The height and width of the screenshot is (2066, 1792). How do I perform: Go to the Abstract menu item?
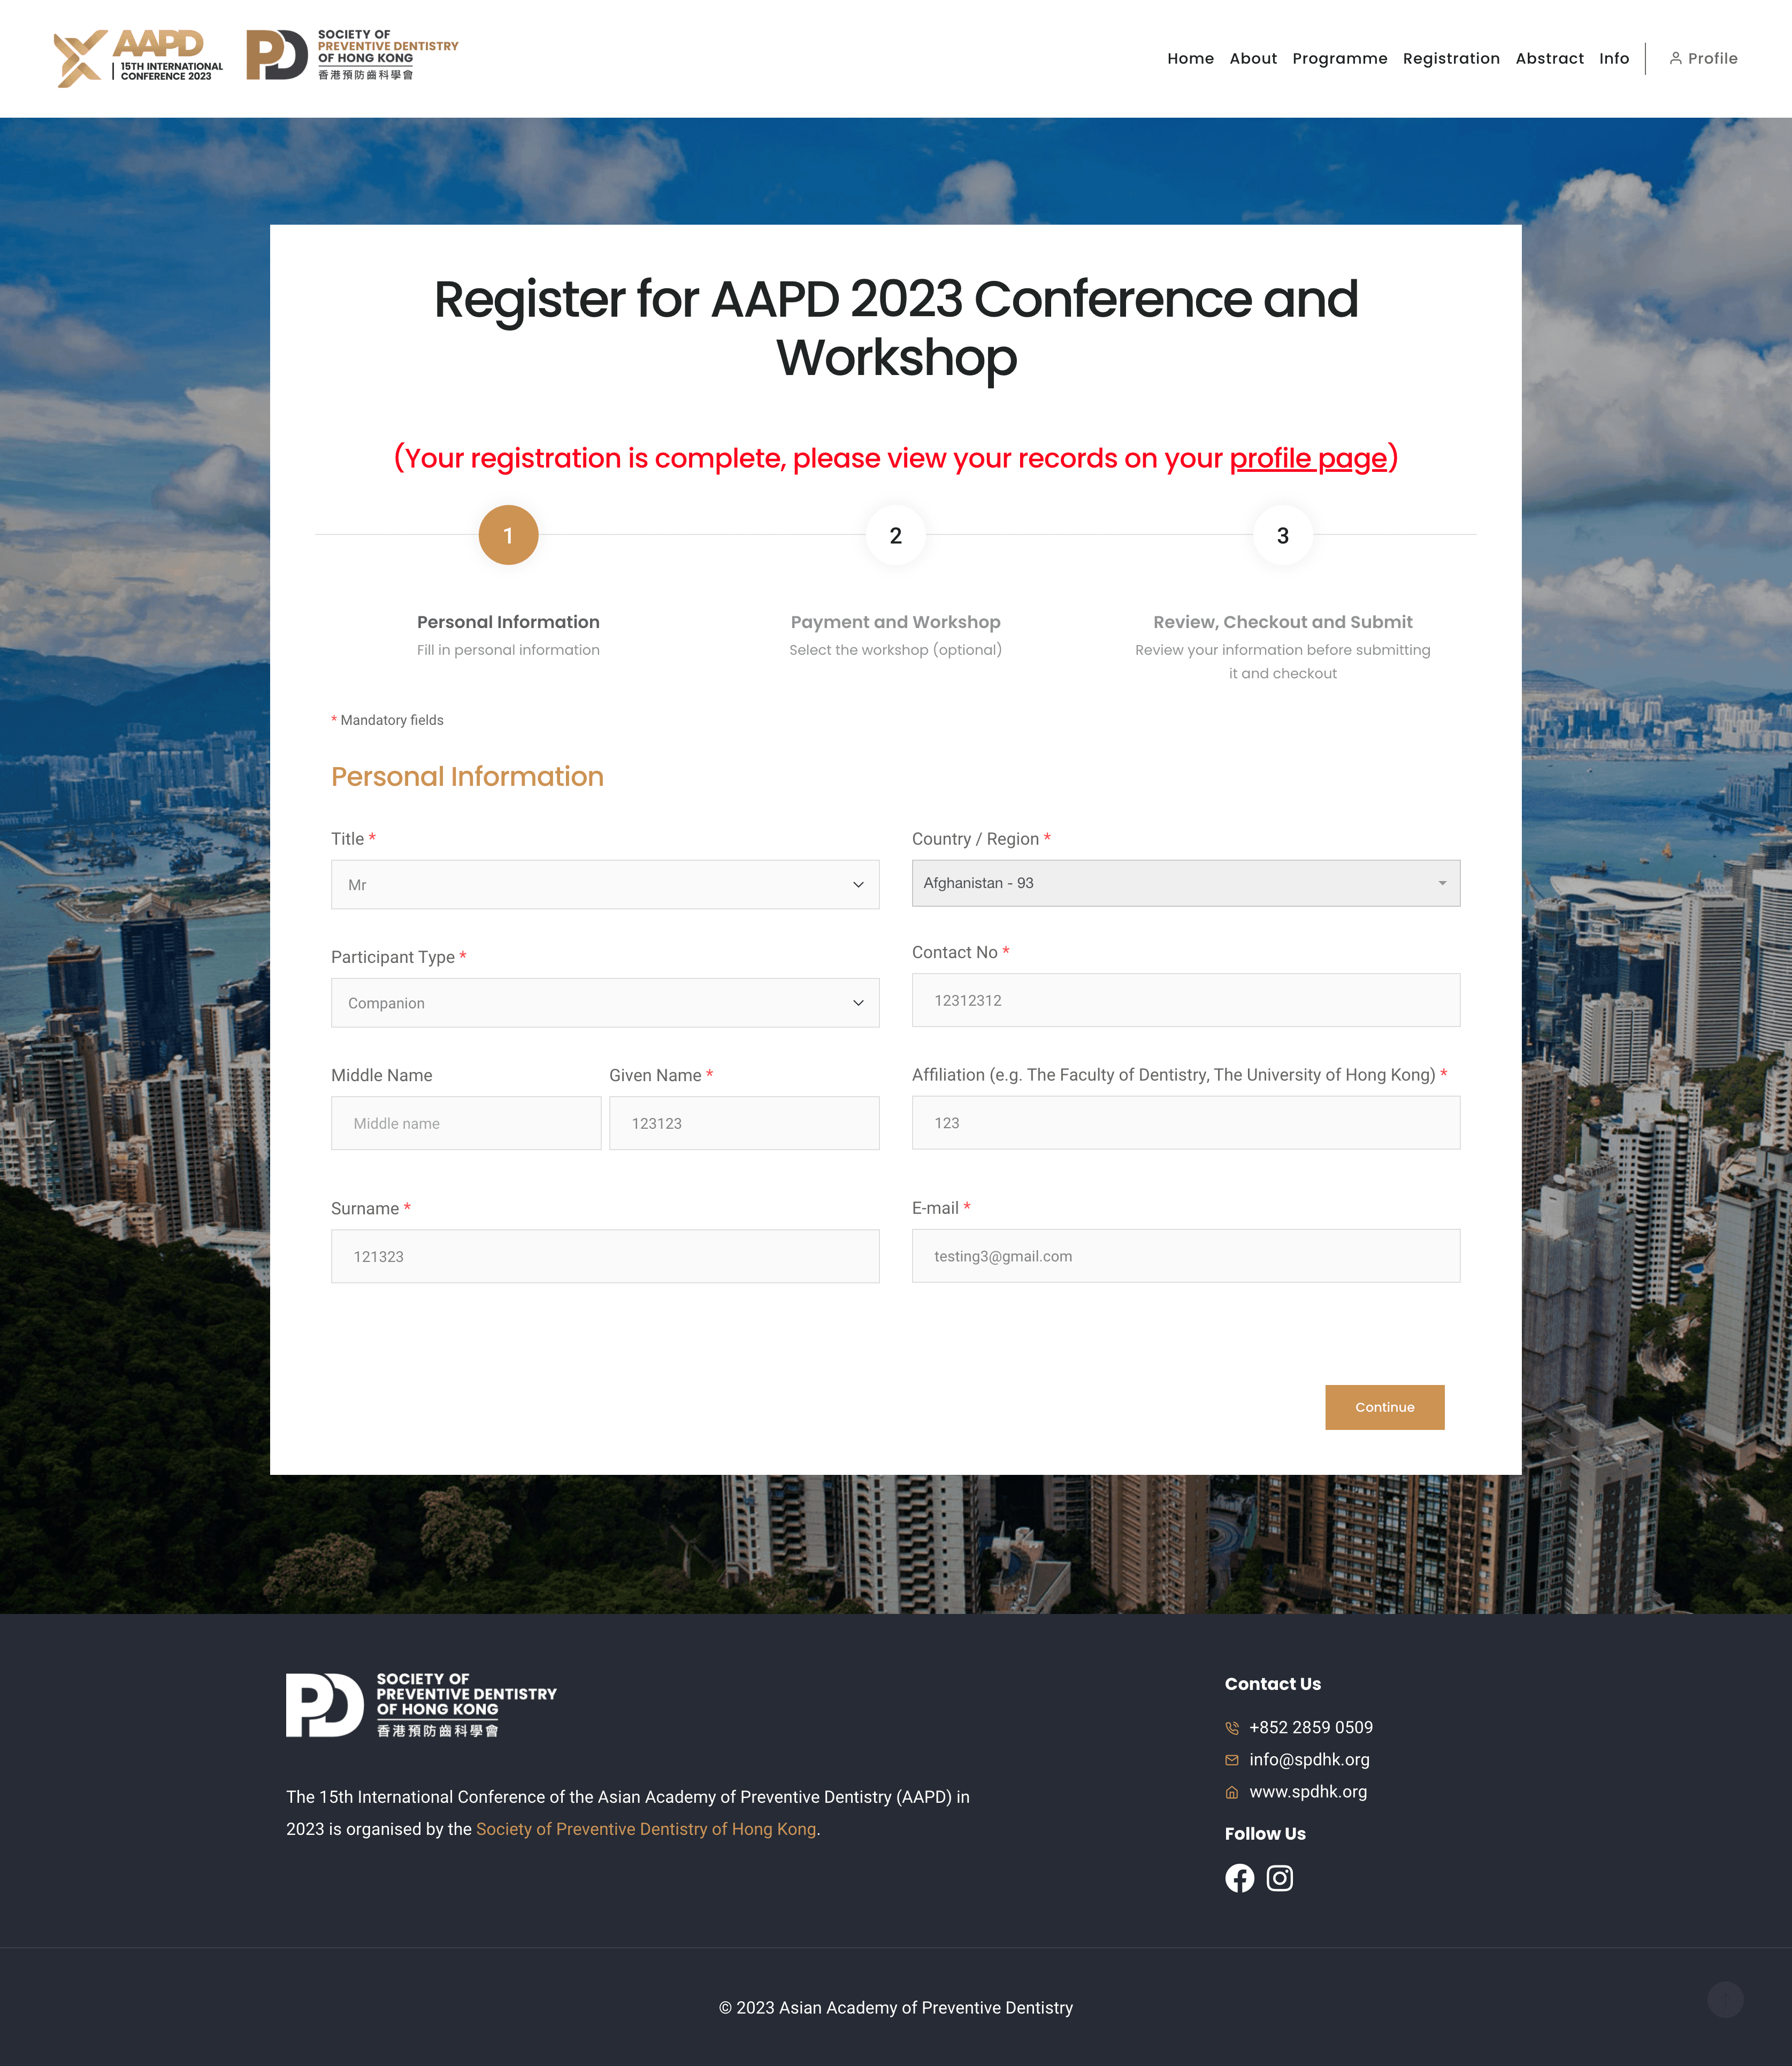click(1549, 58)
